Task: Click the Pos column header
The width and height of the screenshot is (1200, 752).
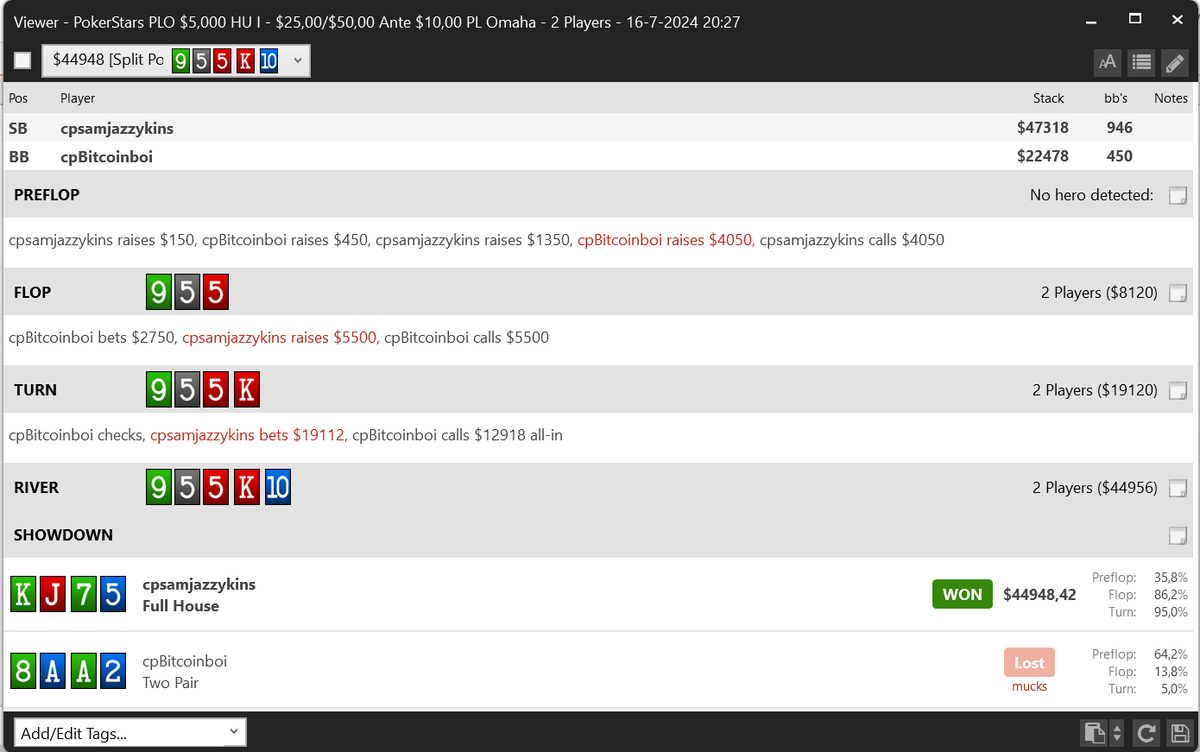Action: pos(18,98)
